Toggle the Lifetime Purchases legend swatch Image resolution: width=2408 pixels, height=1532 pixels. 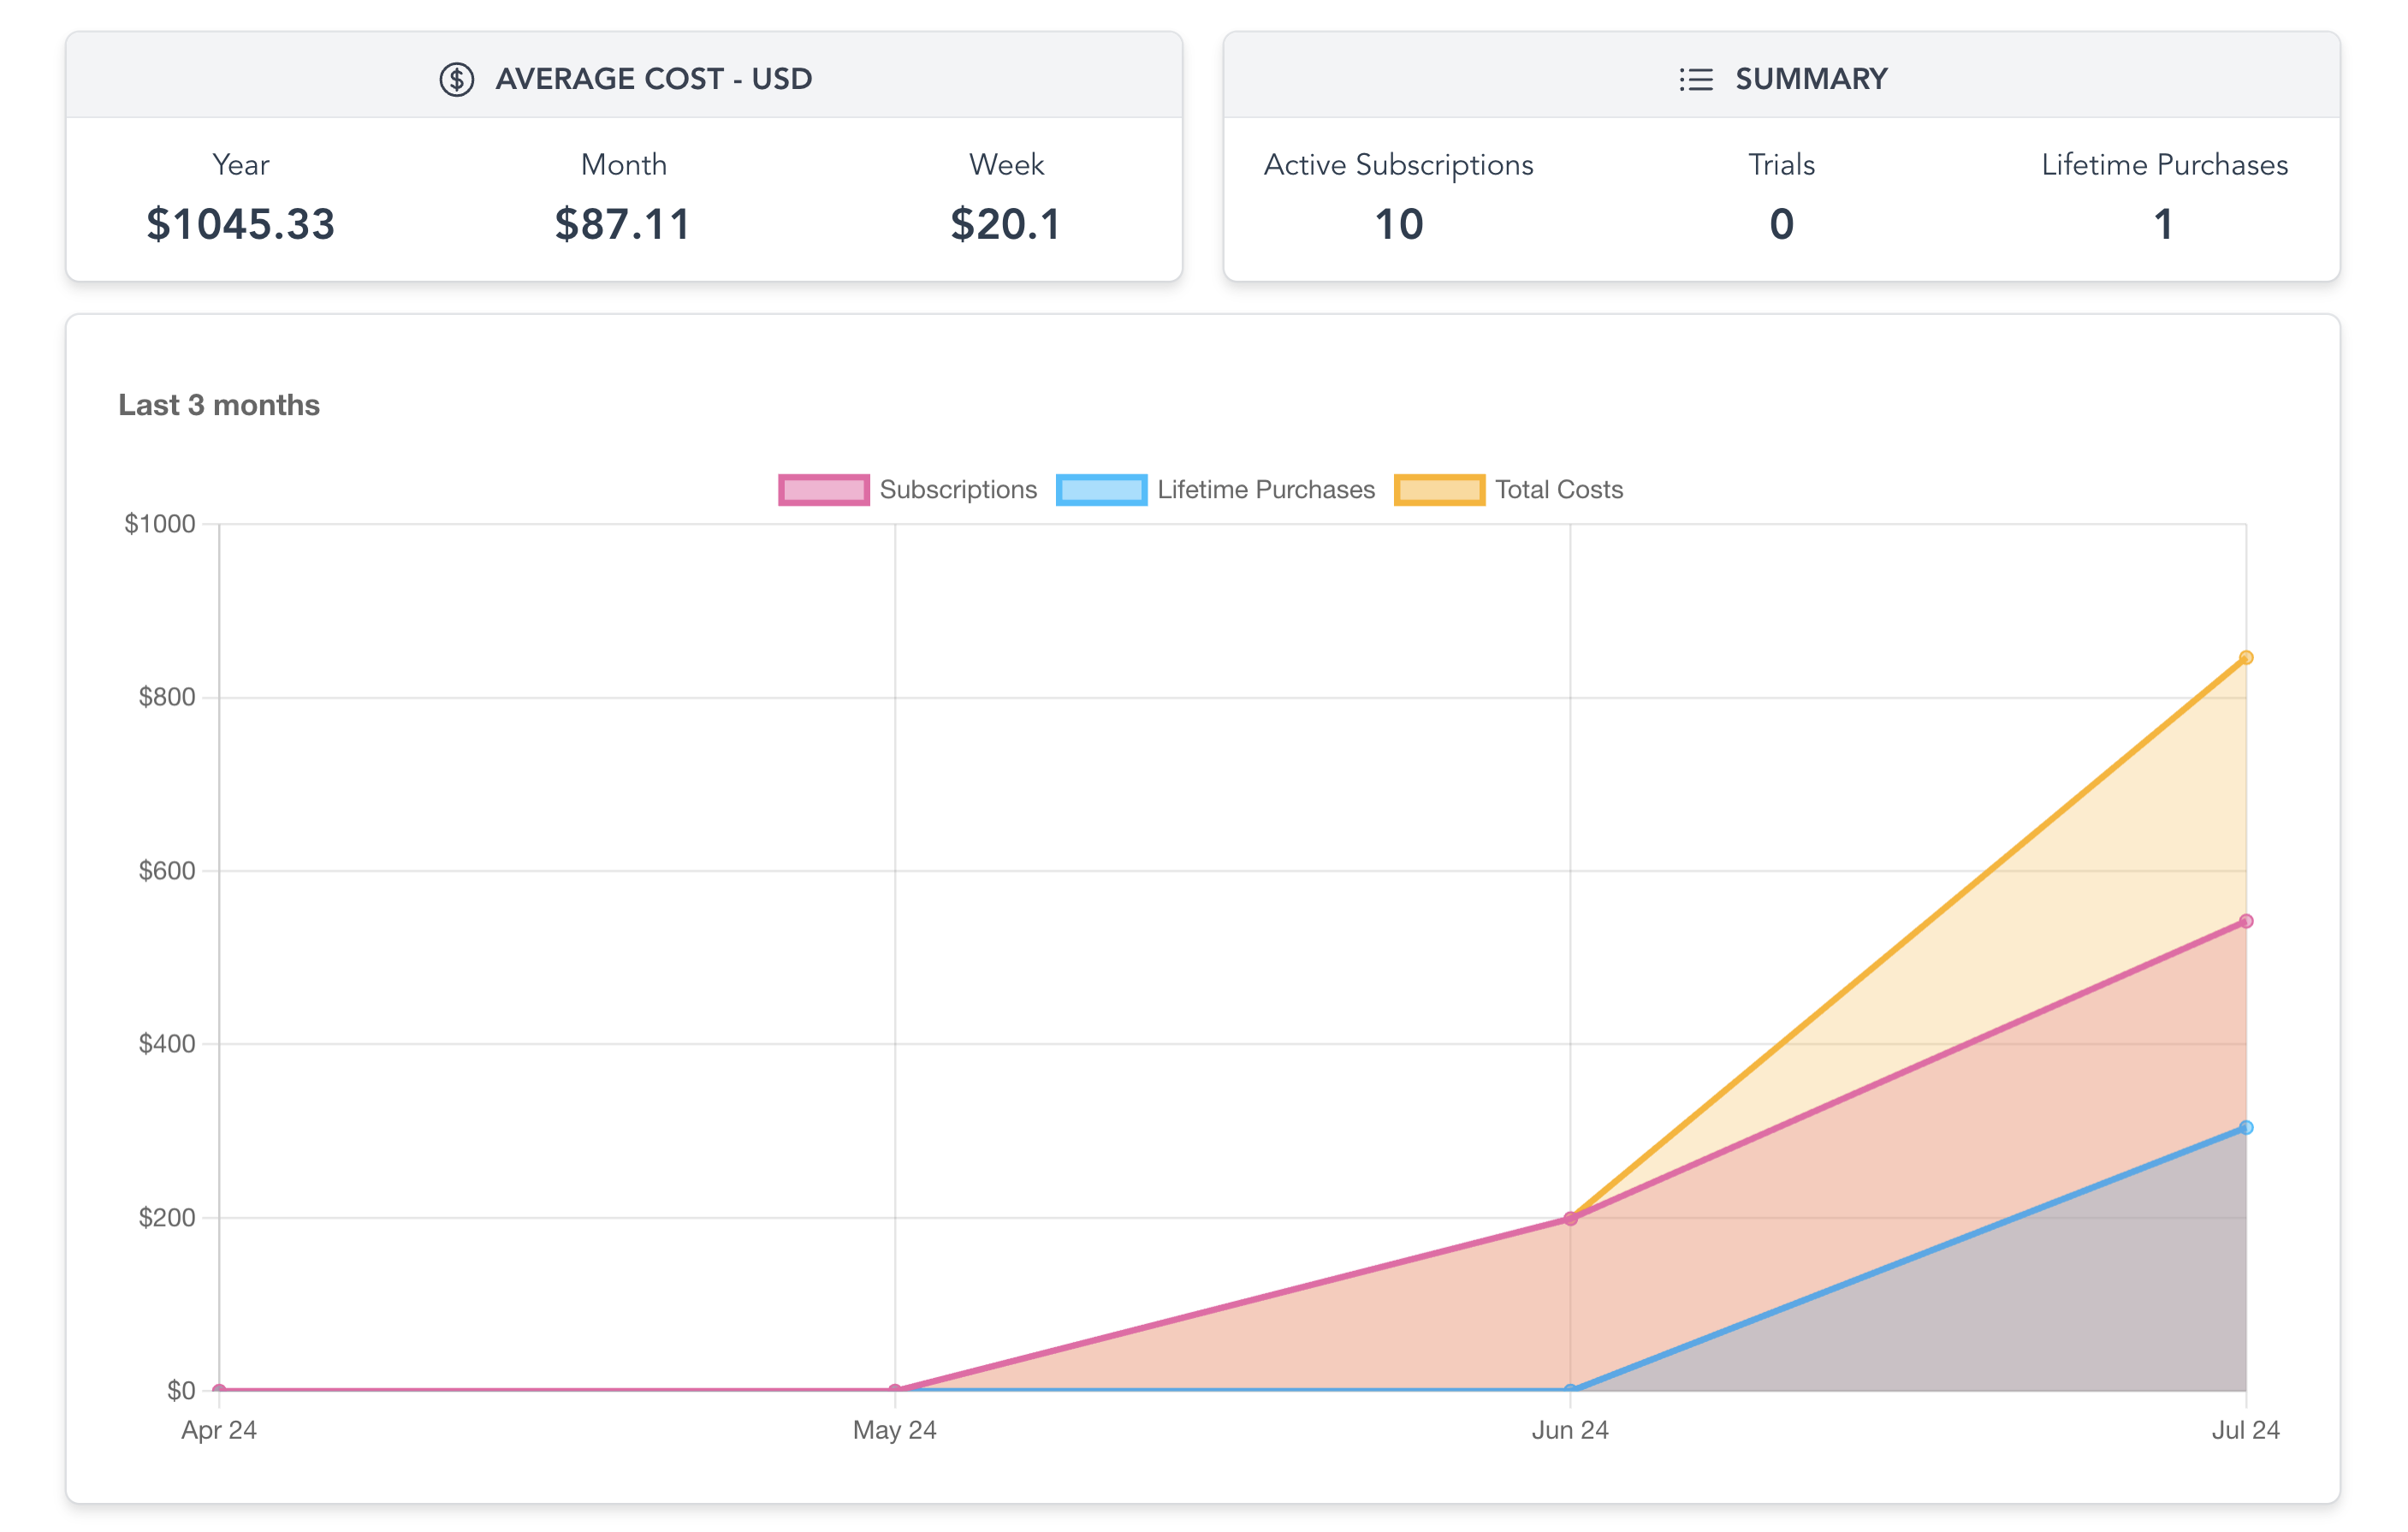coord(1101,490)
